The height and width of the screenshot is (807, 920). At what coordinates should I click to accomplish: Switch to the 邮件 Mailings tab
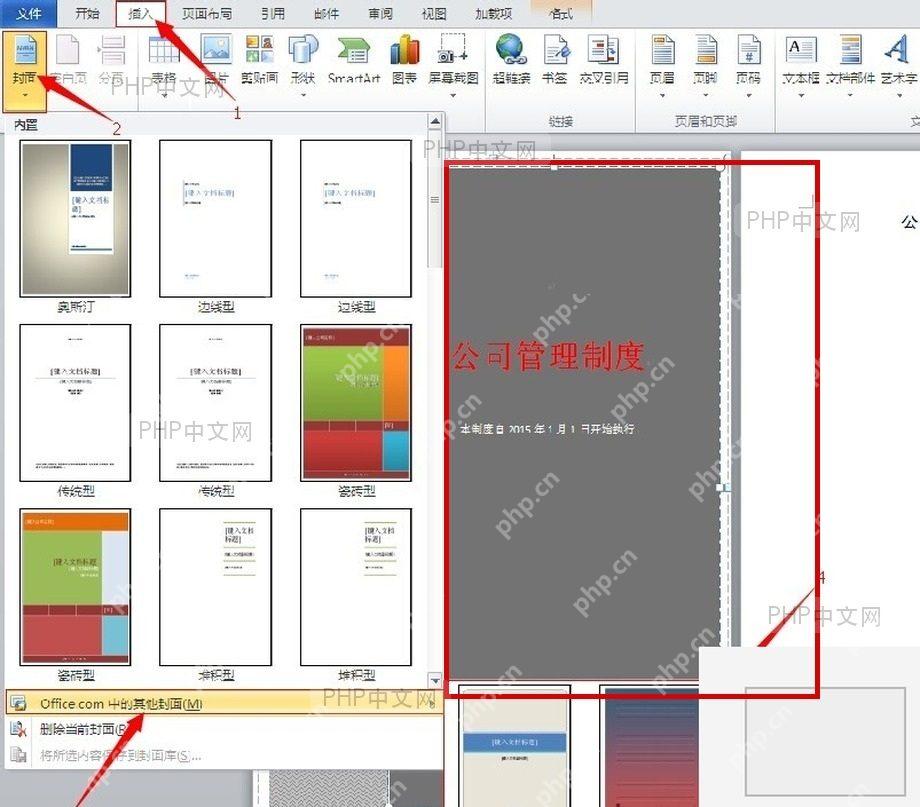tap(327, 13)
